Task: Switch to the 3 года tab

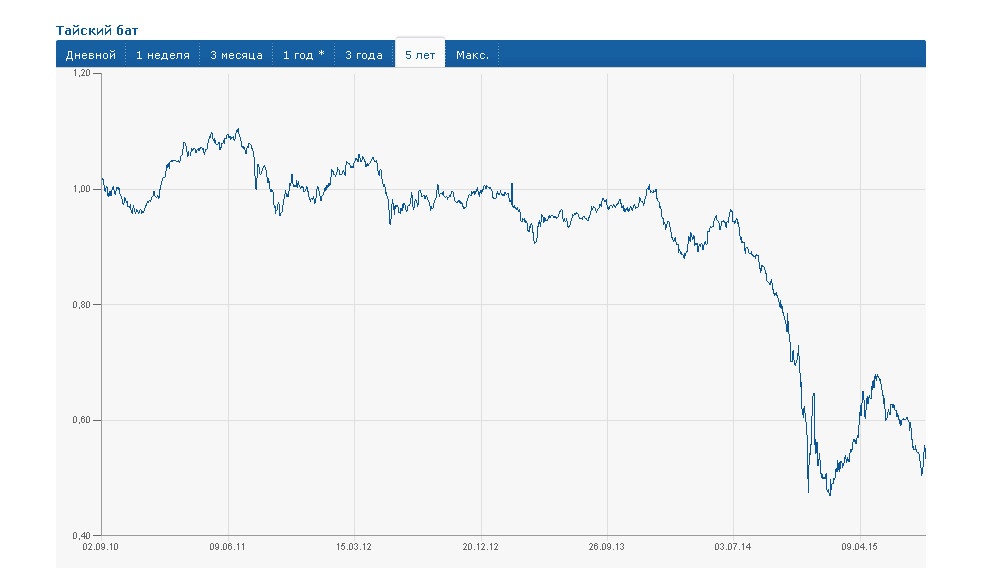Action: (x=364, y=55)
